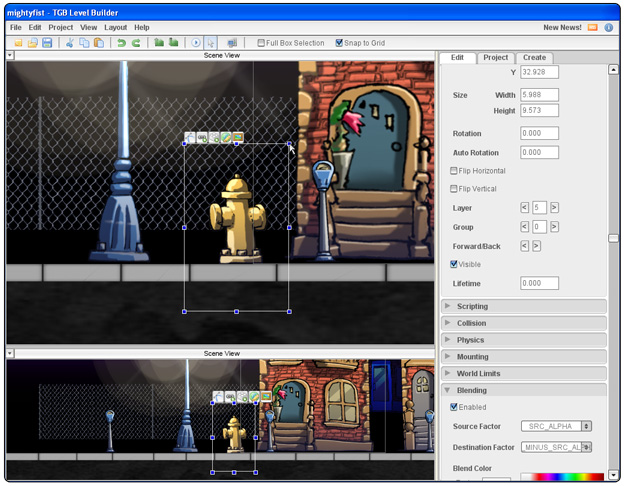Expand the World Limits section
The width and height of the screenshot is (625, 486).
[x=524, y=373]
